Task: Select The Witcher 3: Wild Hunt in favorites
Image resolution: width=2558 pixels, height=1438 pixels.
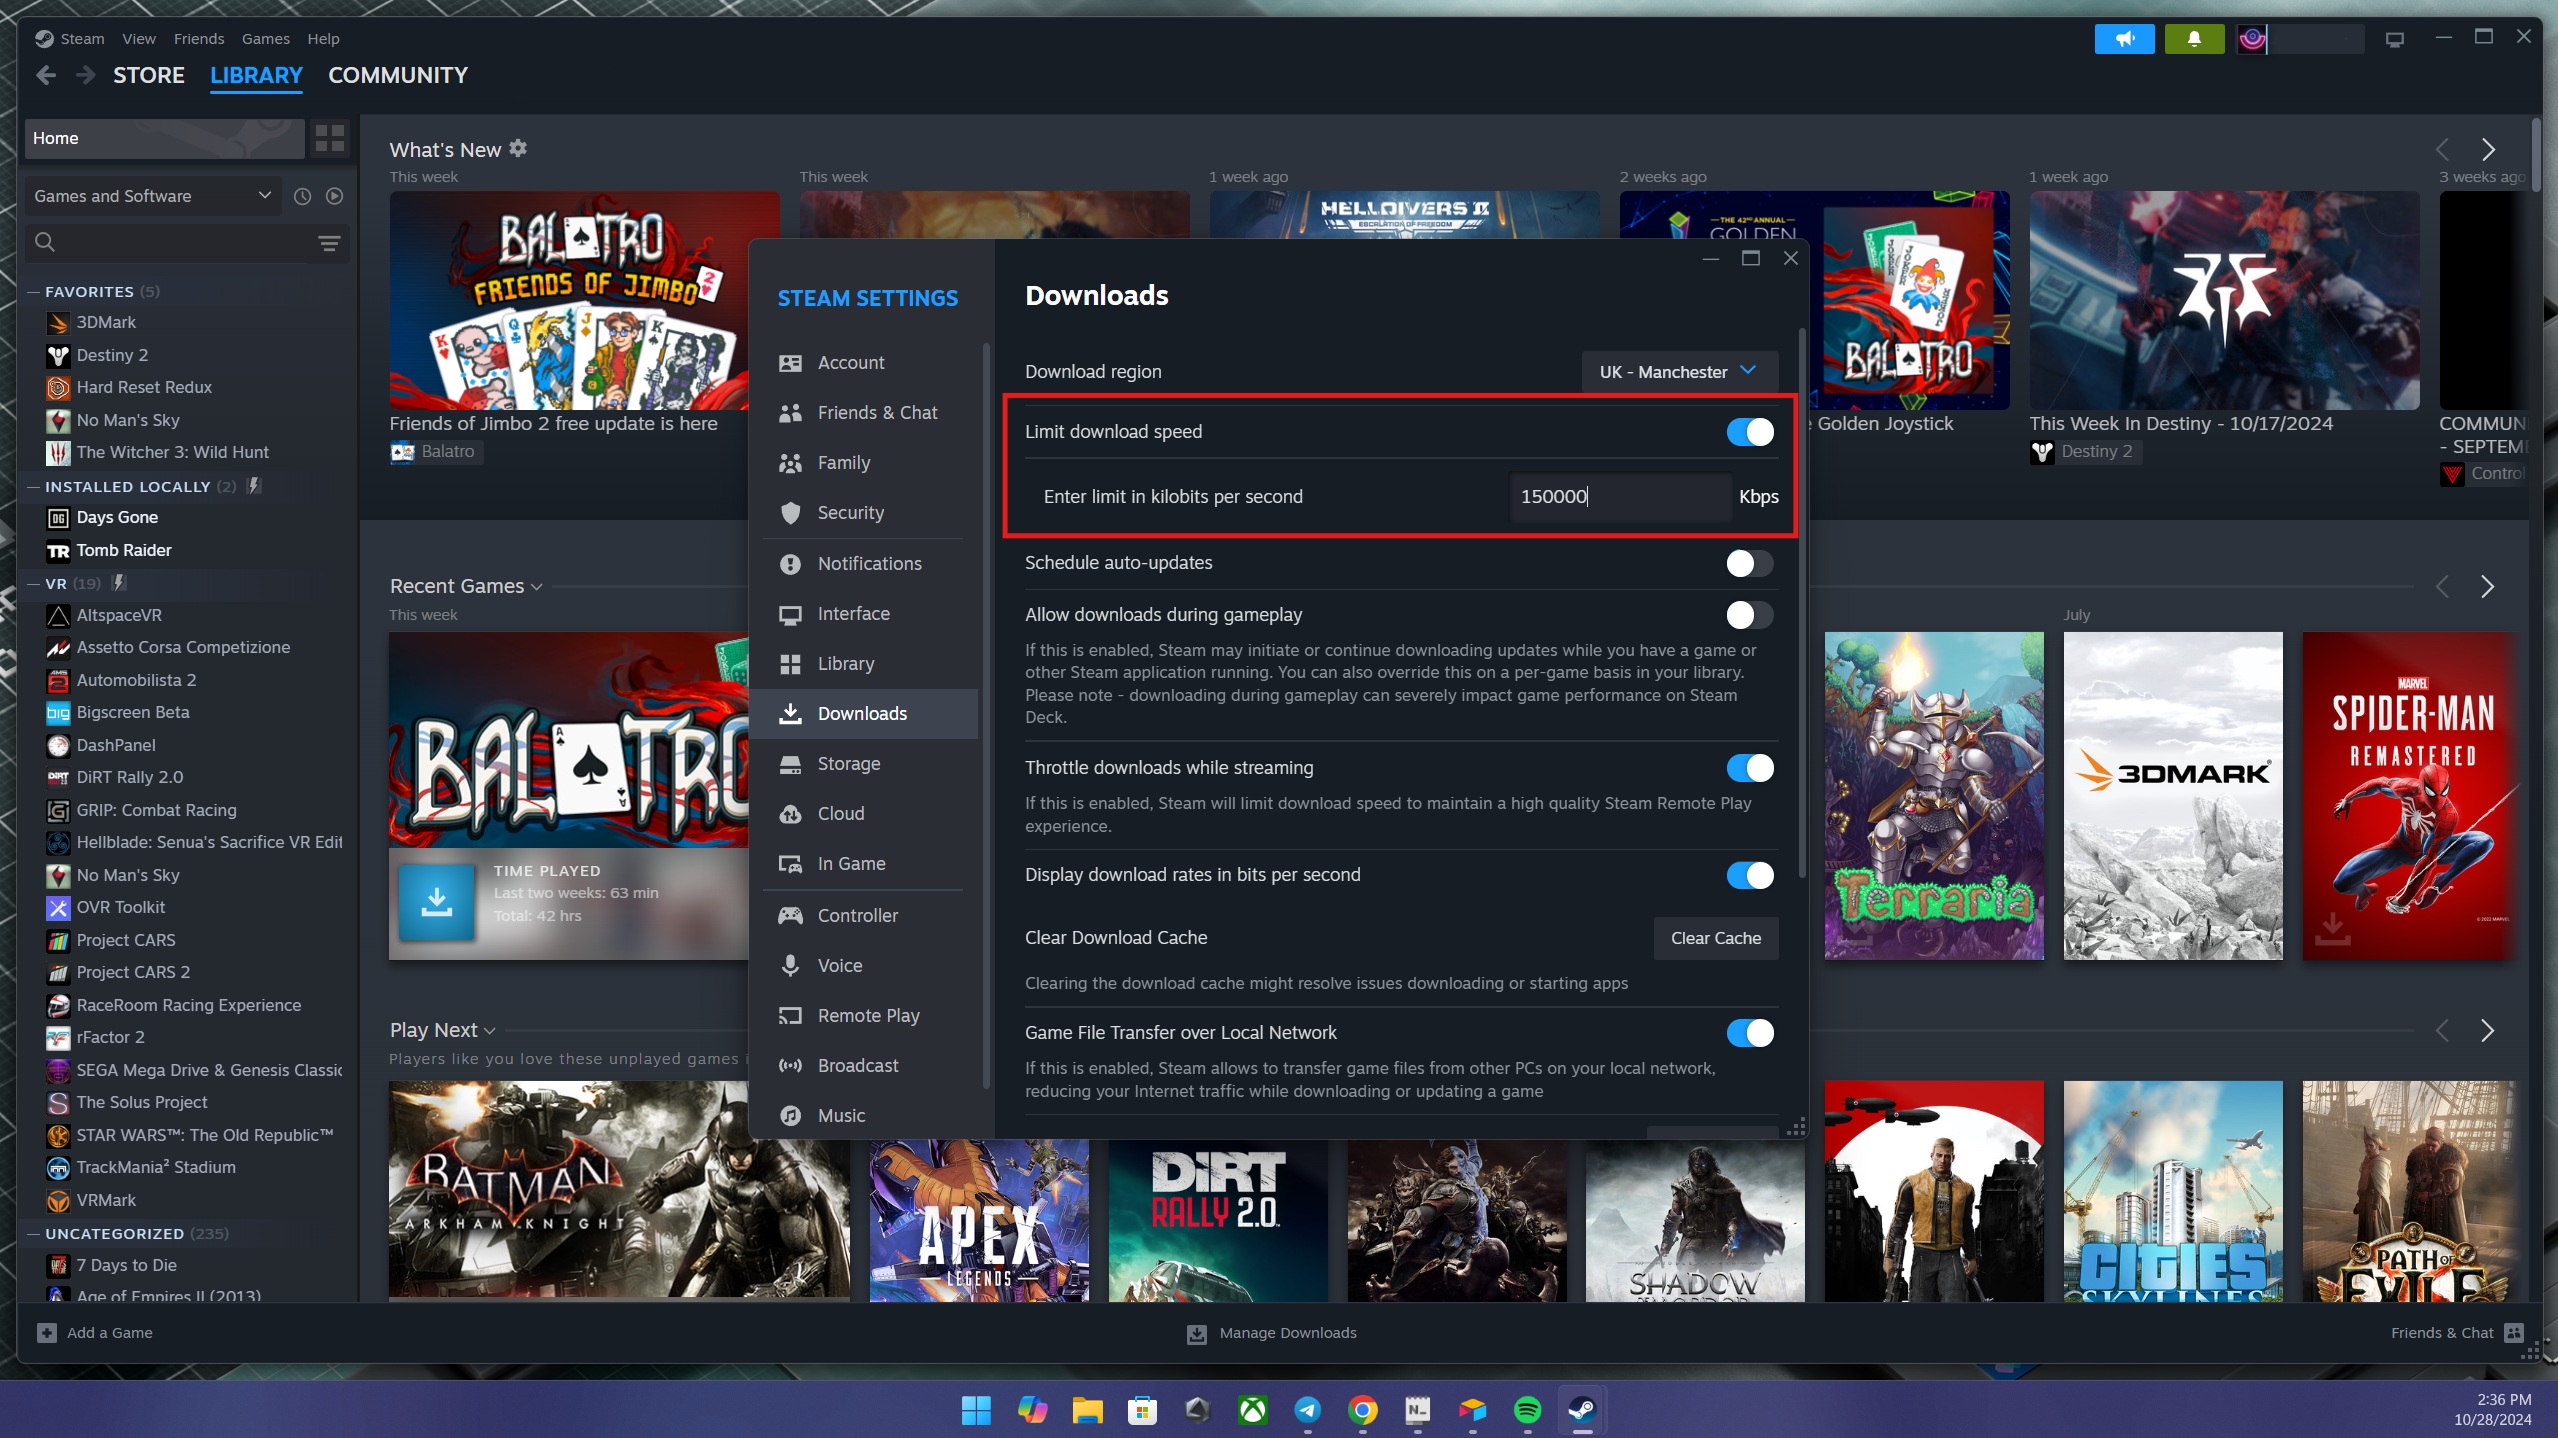Action: point(172,453)
